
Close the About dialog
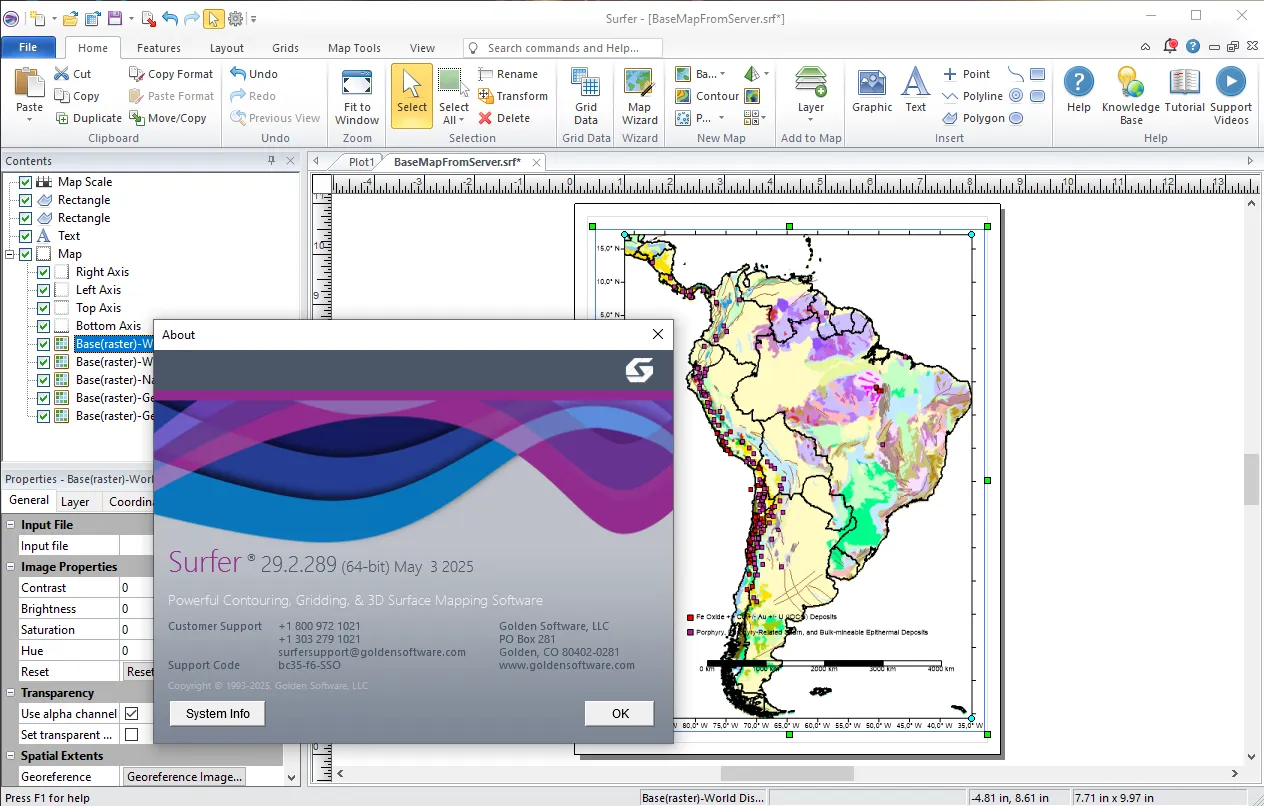[657, 334]
